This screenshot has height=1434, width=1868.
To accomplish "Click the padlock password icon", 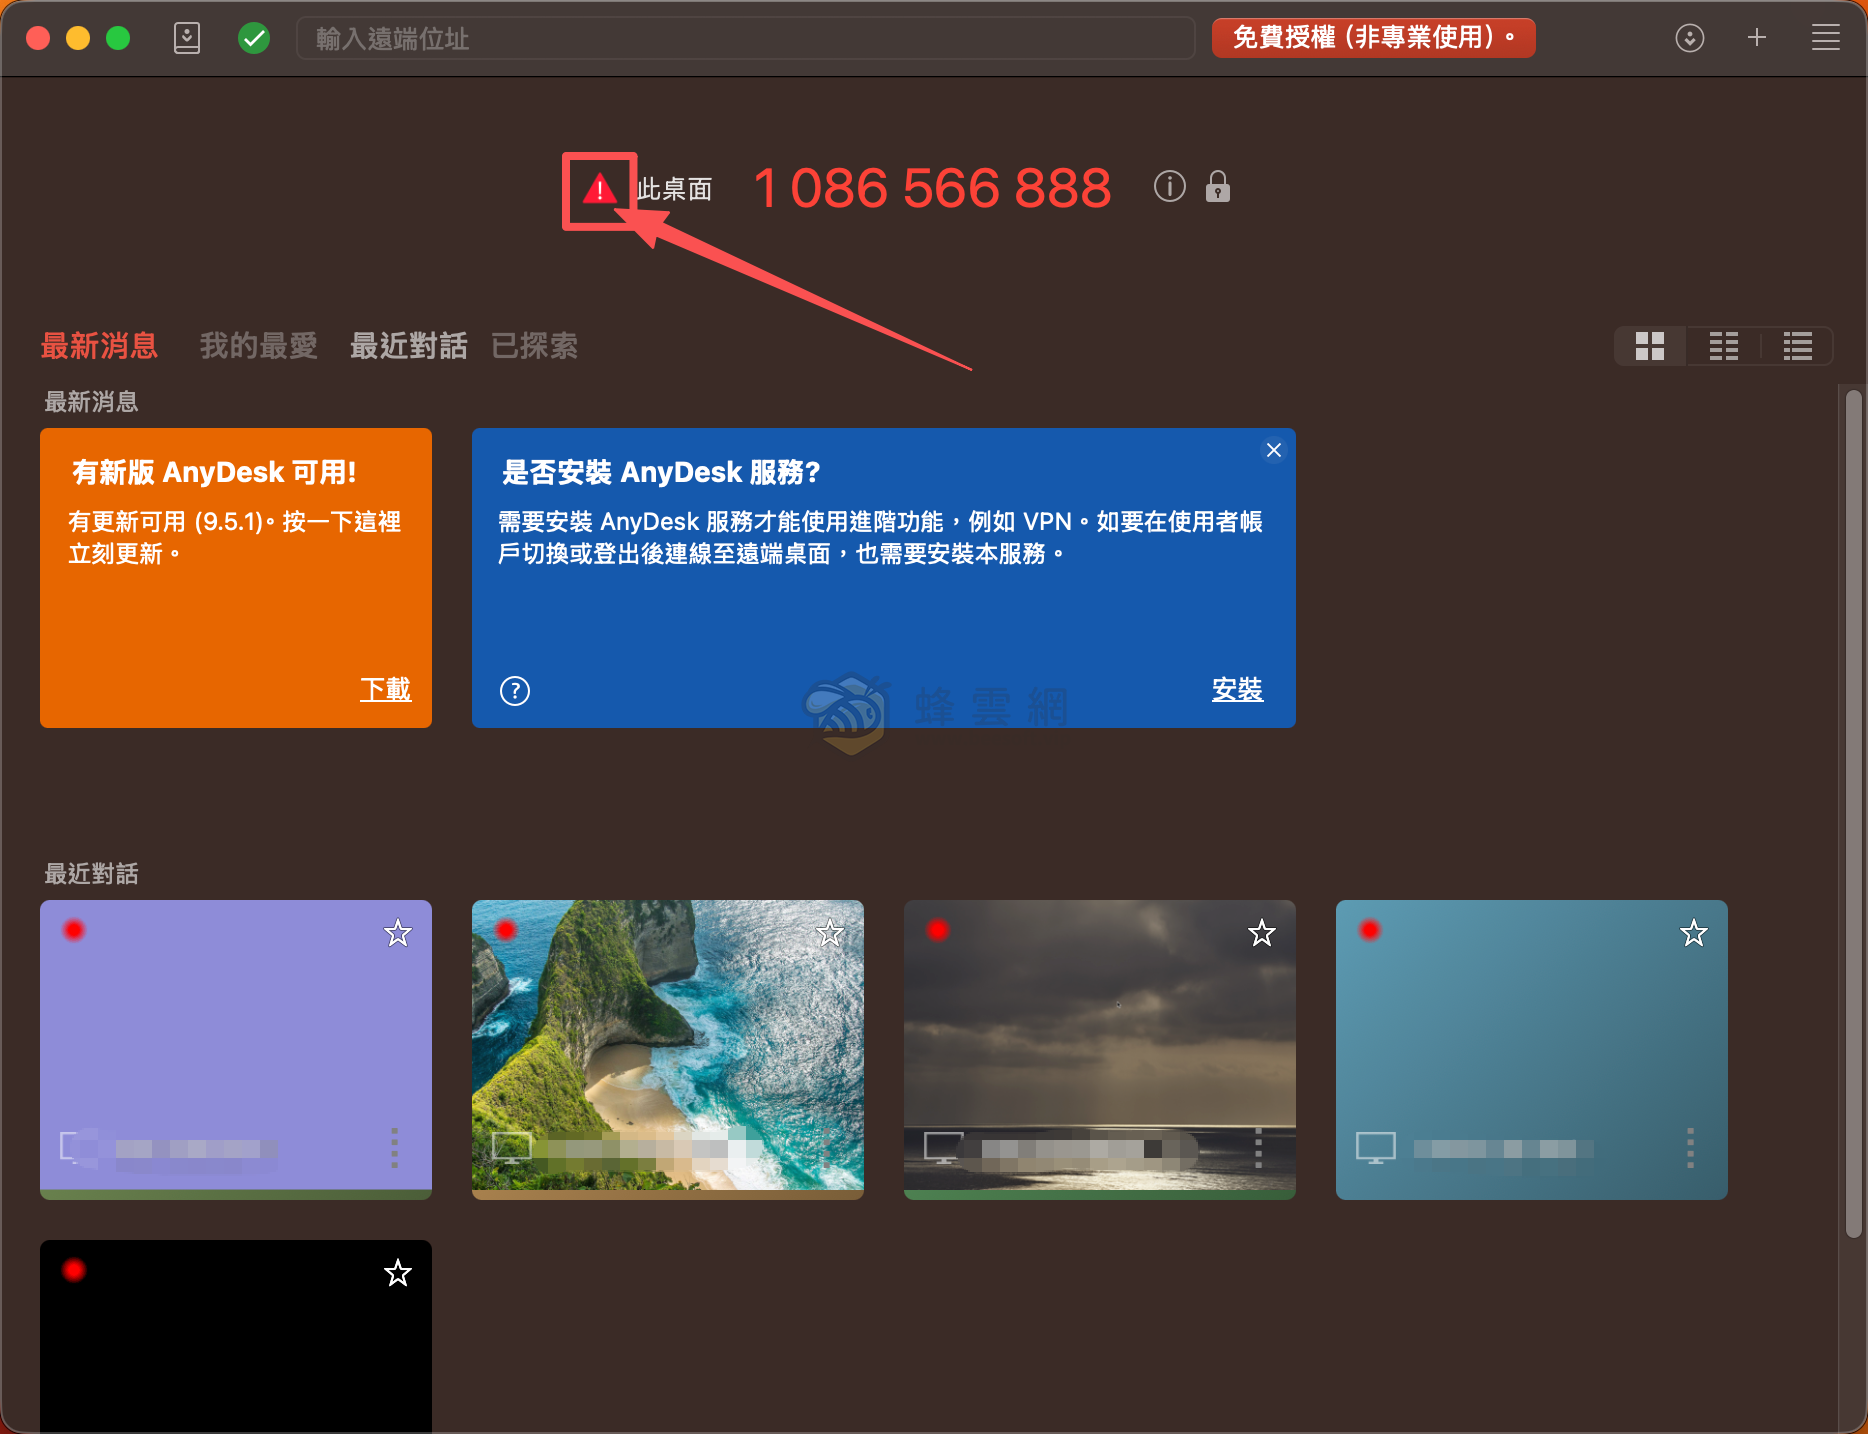I will [x=1218, y=186].
